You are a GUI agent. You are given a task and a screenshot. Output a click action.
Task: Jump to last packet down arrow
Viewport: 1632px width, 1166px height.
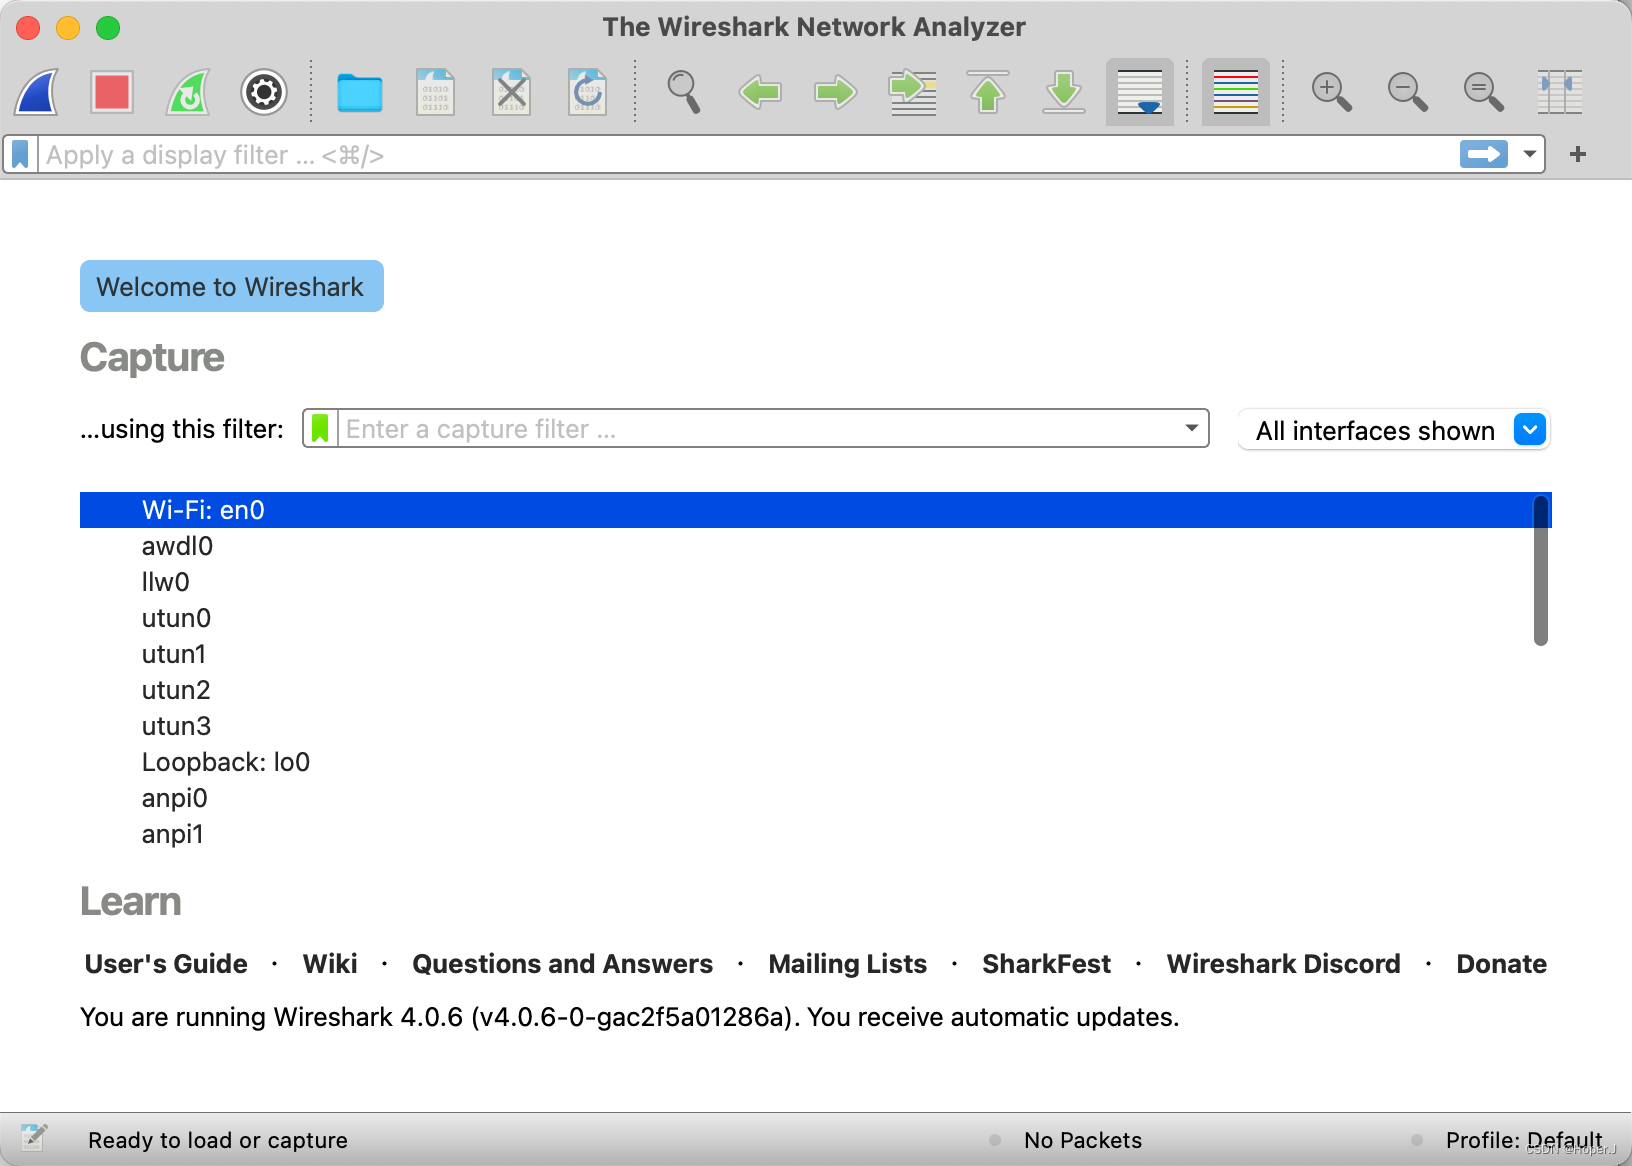point(1064,92)
